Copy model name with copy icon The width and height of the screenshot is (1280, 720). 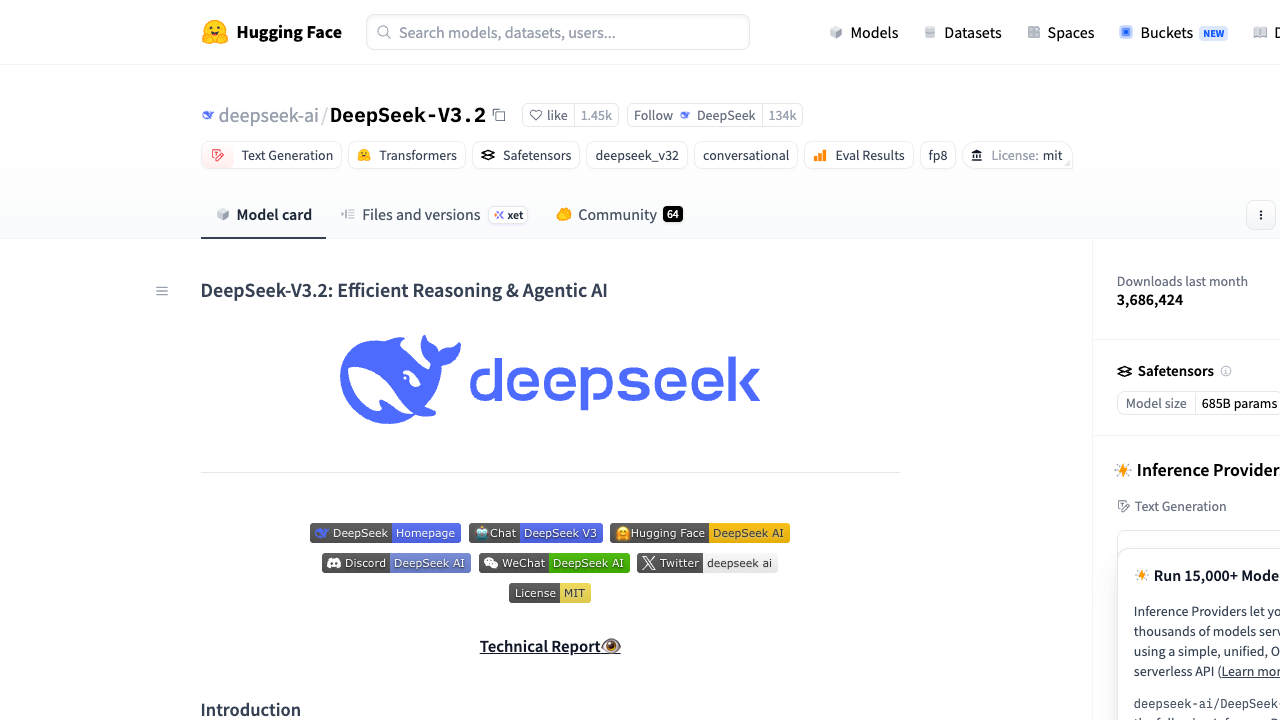[x=500, y=115]
